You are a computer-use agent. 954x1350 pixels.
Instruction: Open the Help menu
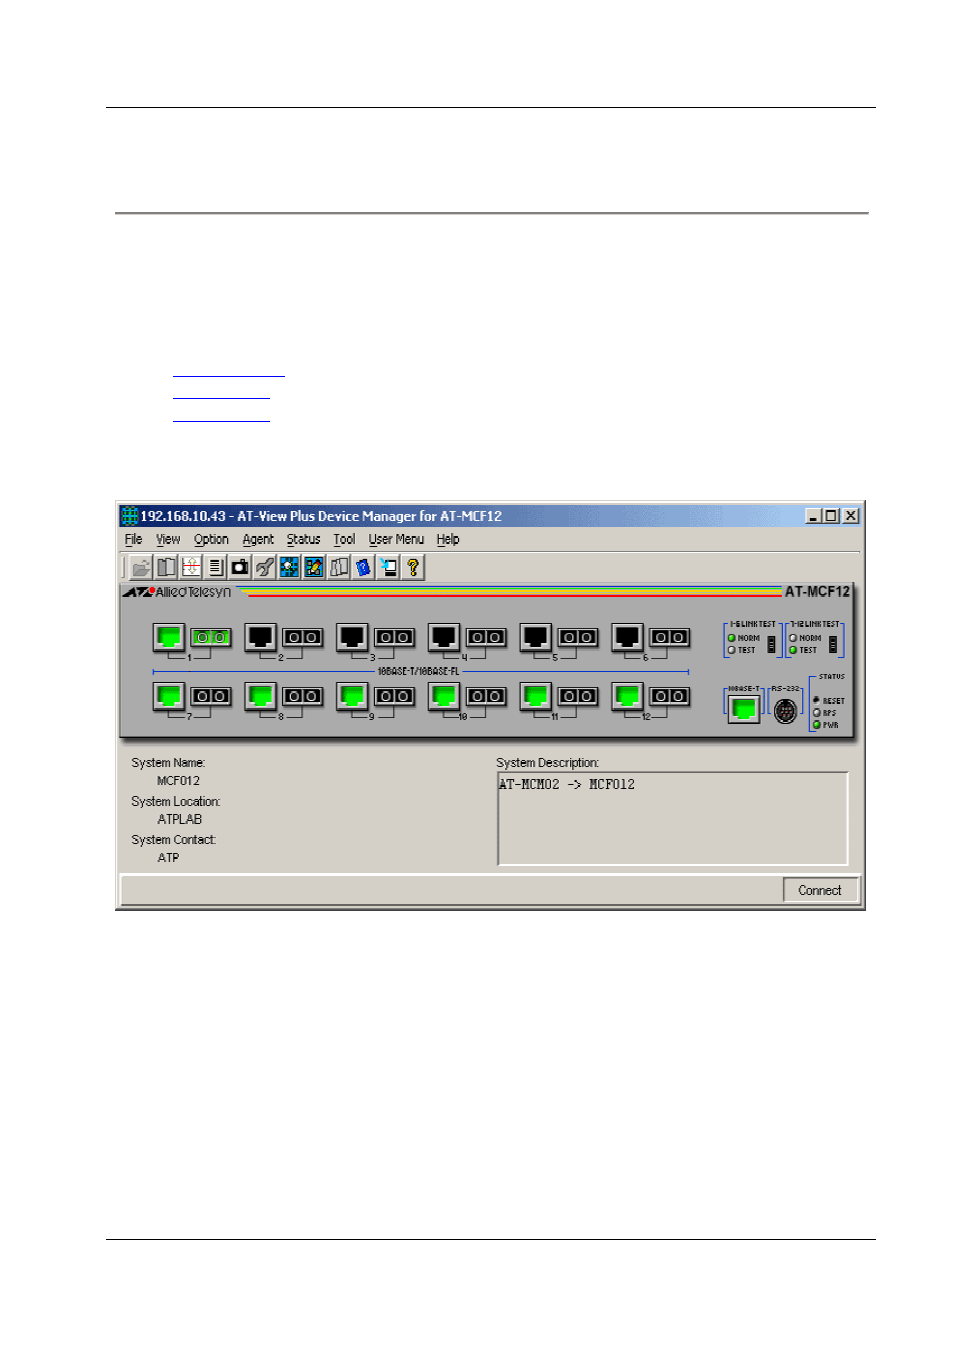tap(448, 539)
